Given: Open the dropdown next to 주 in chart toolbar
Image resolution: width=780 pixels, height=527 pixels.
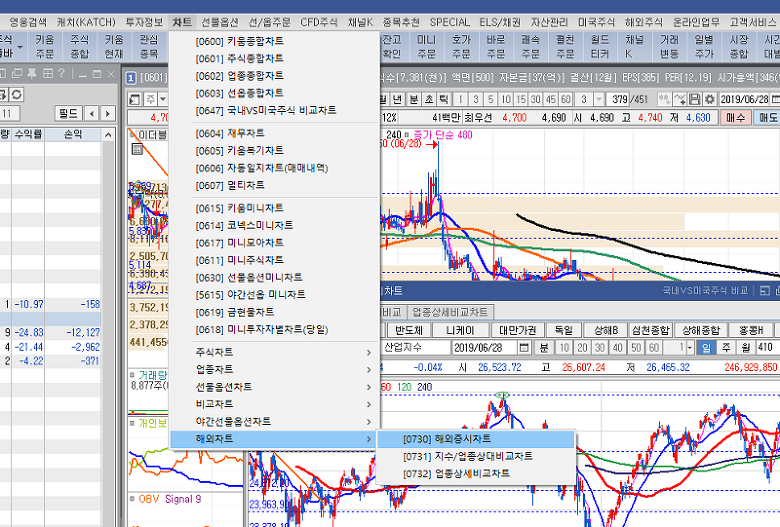Looking at the screenshot, I should [x=163, y=100].
